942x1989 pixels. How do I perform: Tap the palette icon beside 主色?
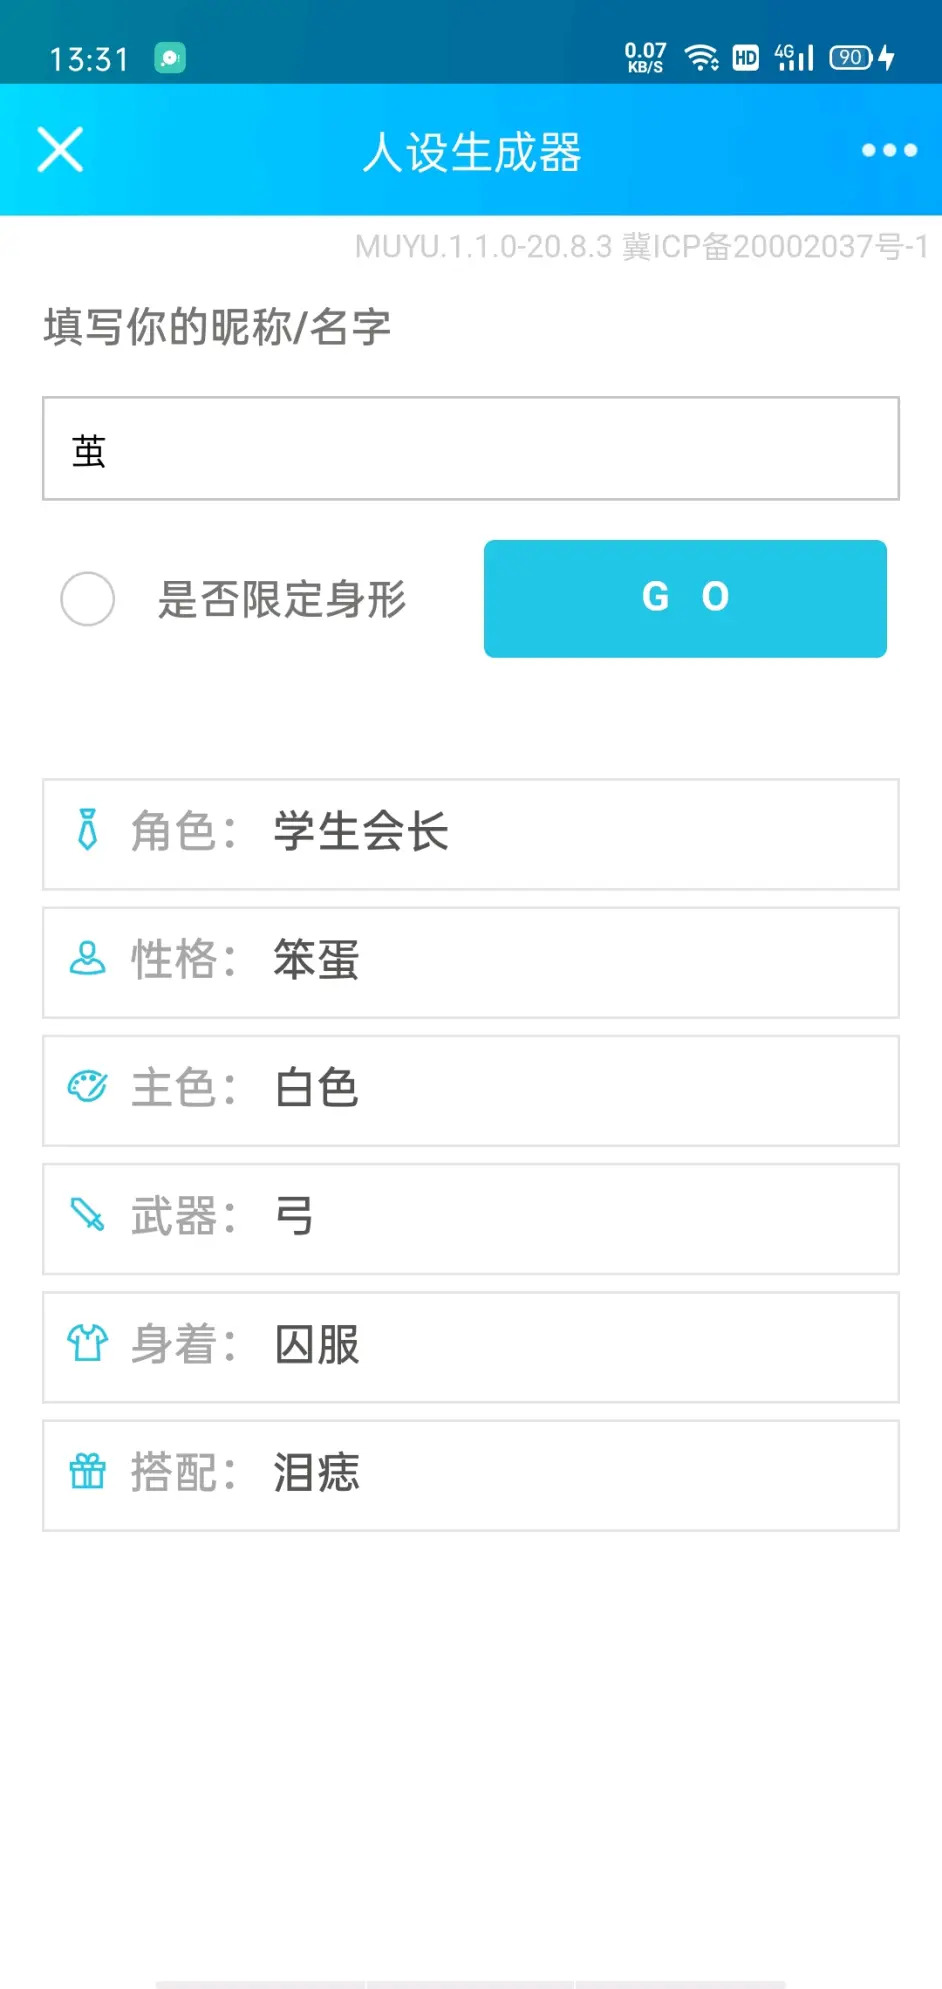click(x=88, y=1086)
